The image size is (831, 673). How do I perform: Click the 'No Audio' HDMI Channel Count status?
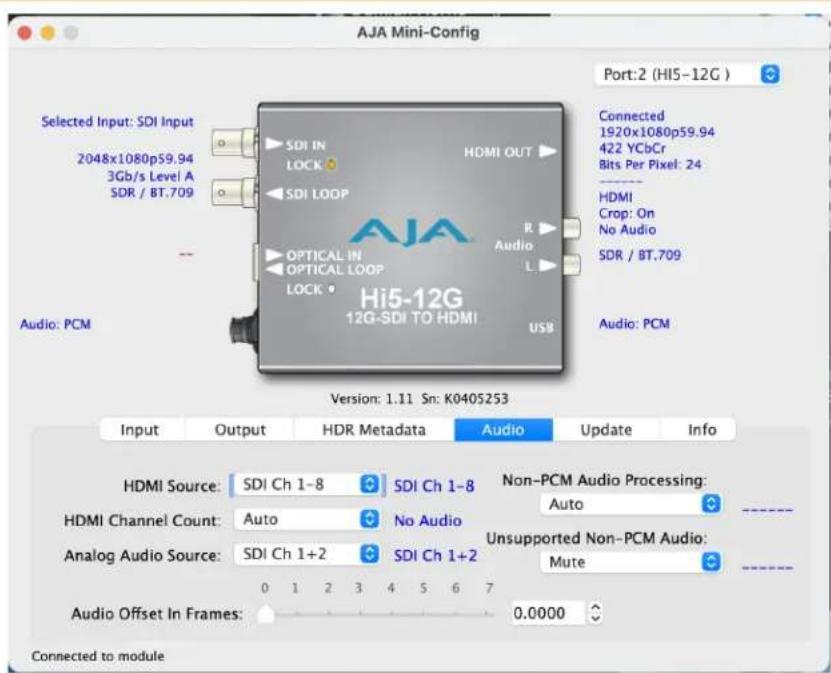coord(428,520)
